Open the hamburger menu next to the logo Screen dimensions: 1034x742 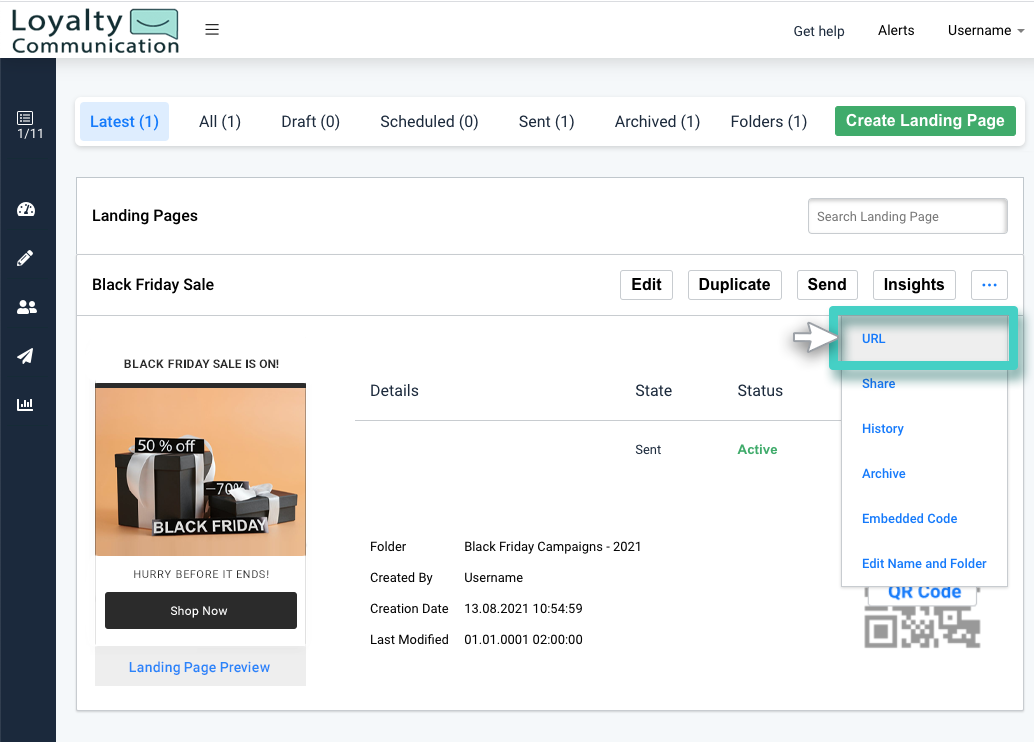212,29
